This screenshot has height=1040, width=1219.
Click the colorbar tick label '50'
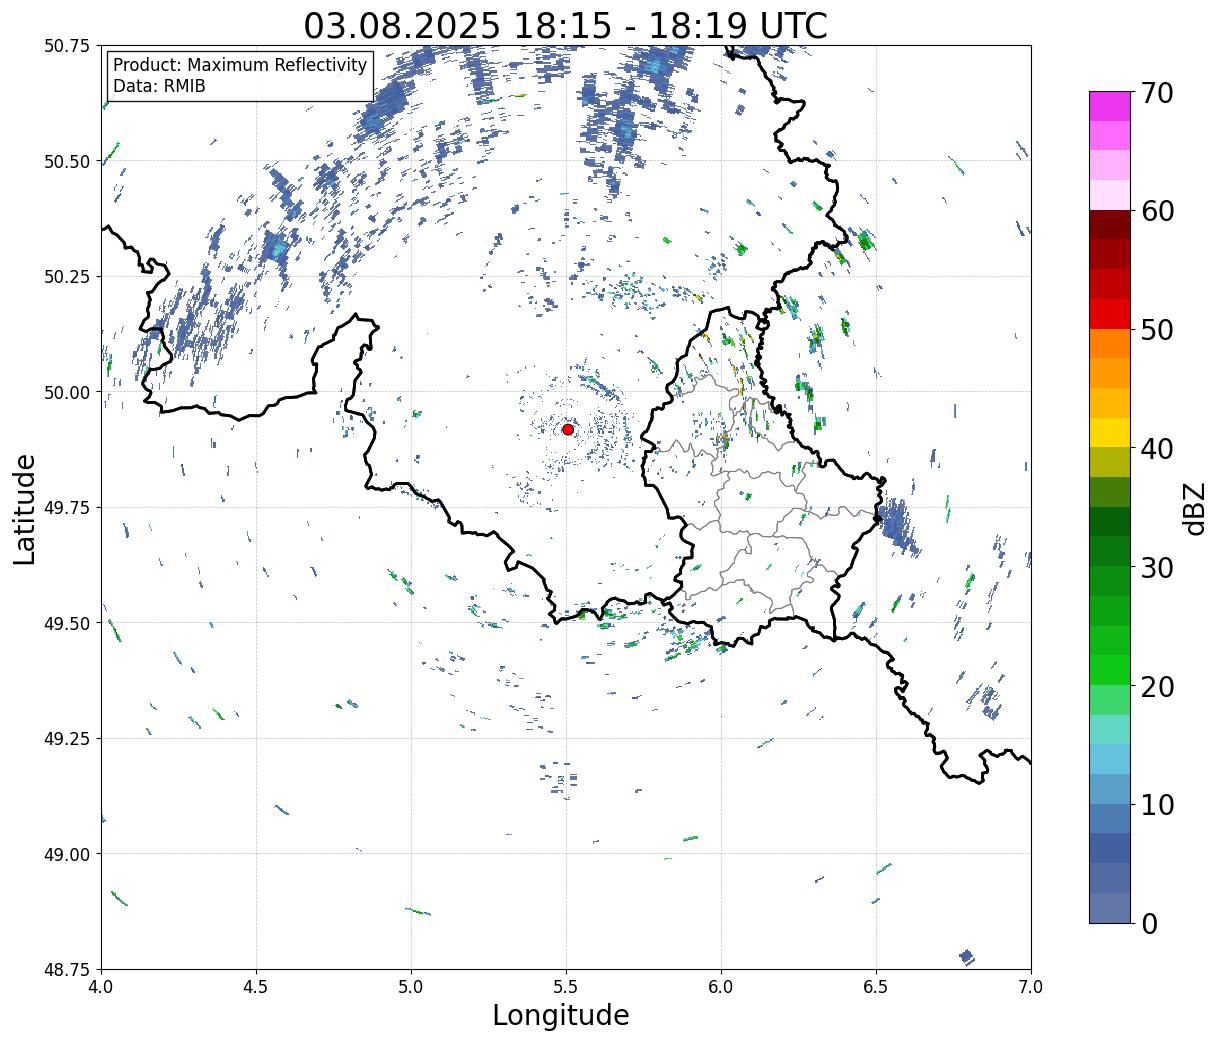click(x=1156, y=330)
